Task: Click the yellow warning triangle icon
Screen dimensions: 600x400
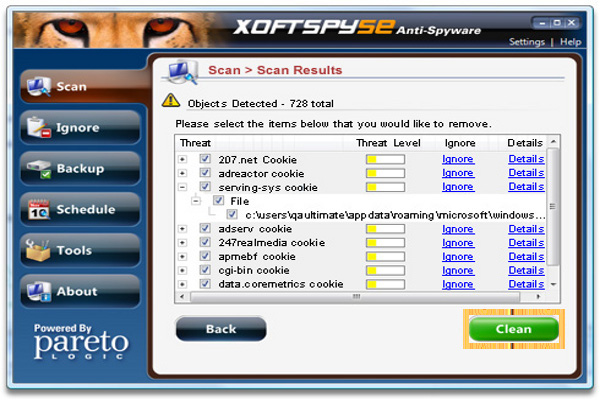Action: coord(171,100)
